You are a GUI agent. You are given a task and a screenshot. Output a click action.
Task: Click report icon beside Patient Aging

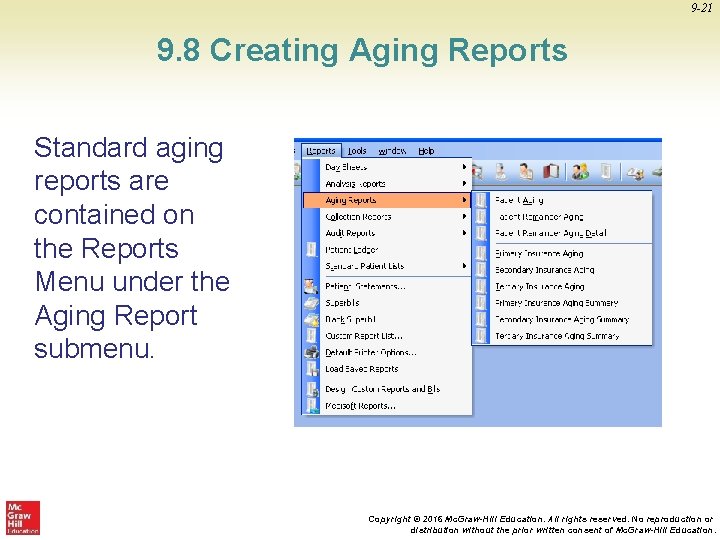click(x=481, y=200)
